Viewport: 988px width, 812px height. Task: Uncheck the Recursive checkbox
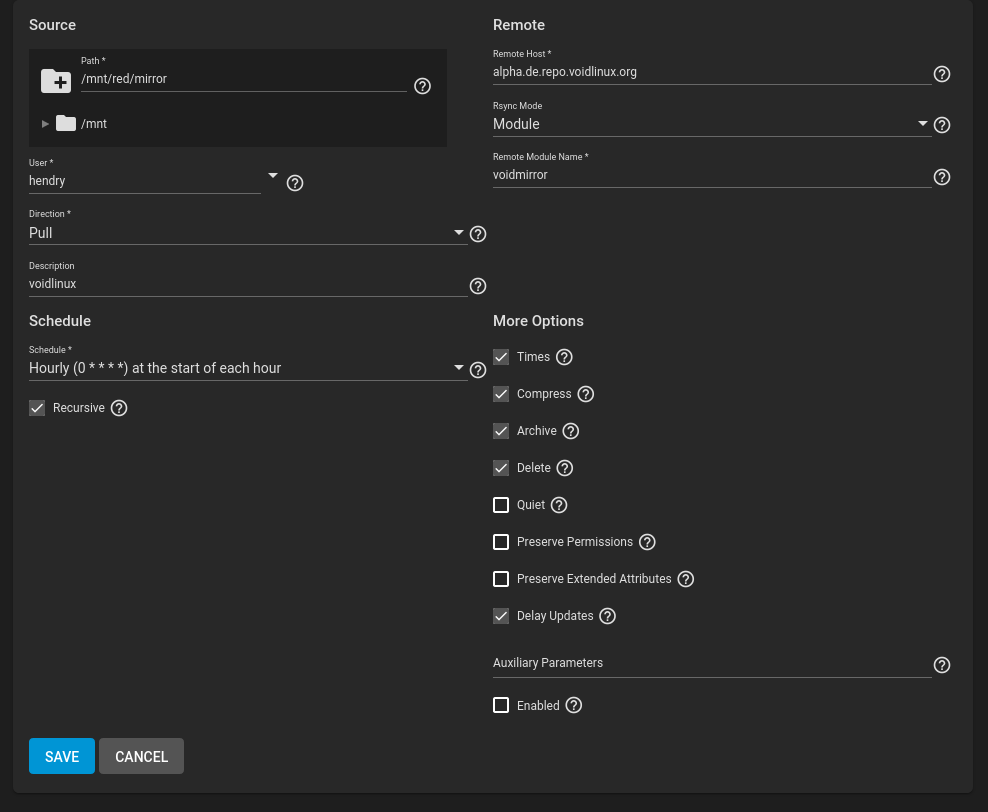click(x=37, y=408)
